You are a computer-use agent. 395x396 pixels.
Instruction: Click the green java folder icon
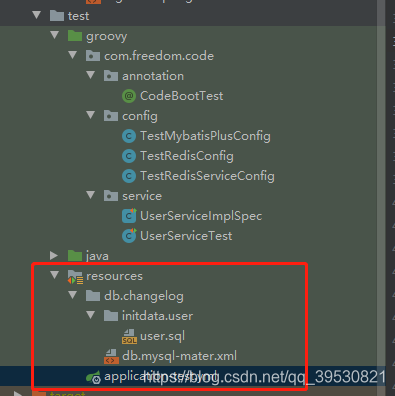coord(75,256)
